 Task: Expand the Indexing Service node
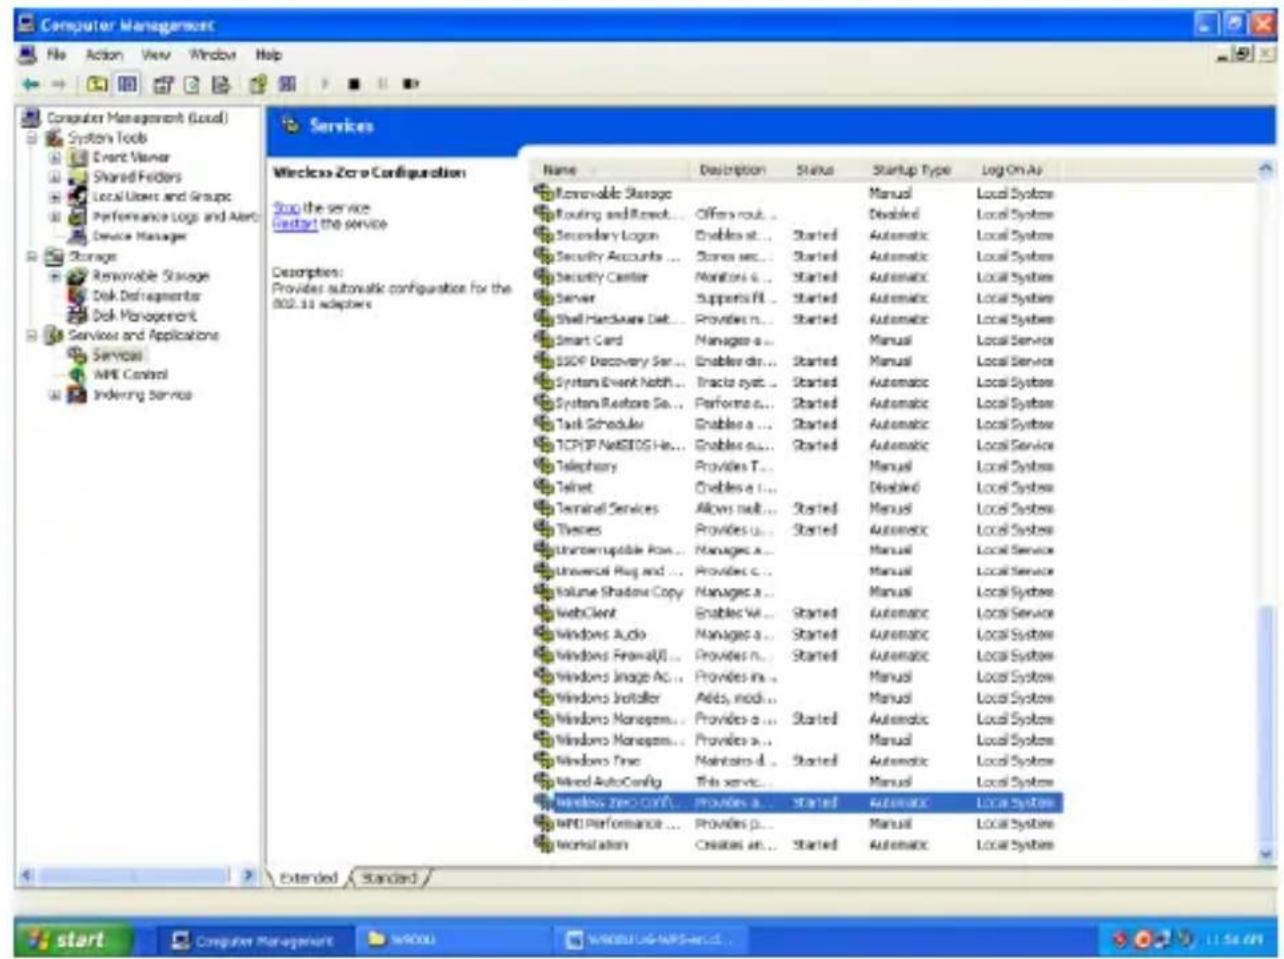click(56, 394)
